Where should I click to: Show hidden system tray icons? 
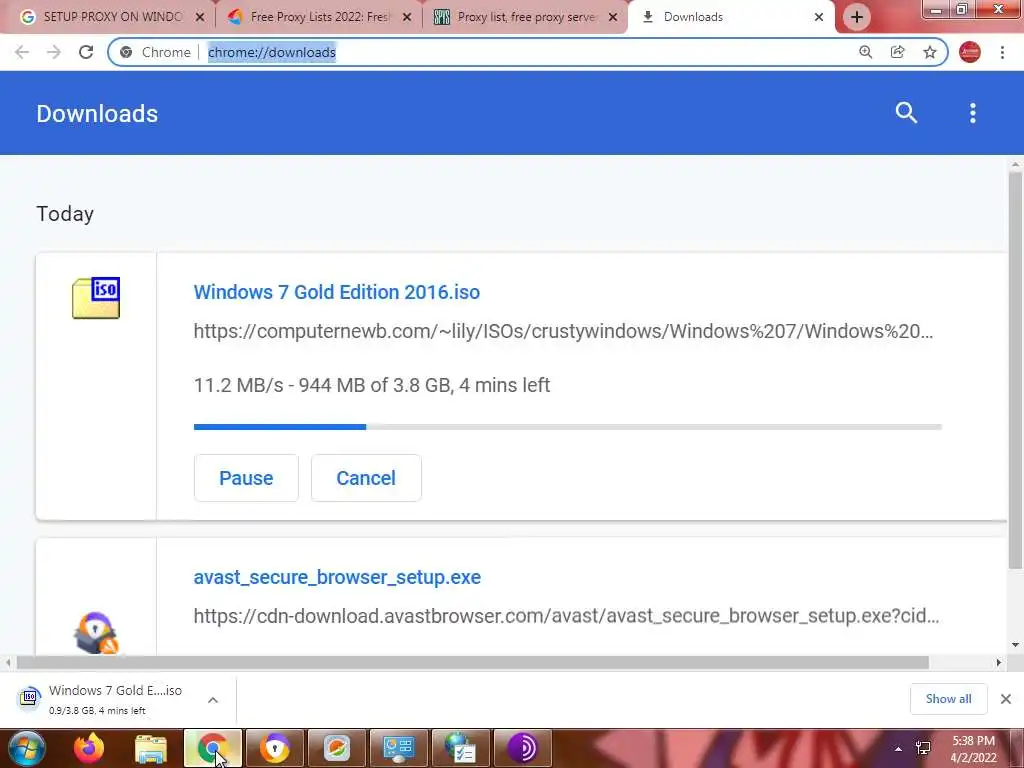898,748
